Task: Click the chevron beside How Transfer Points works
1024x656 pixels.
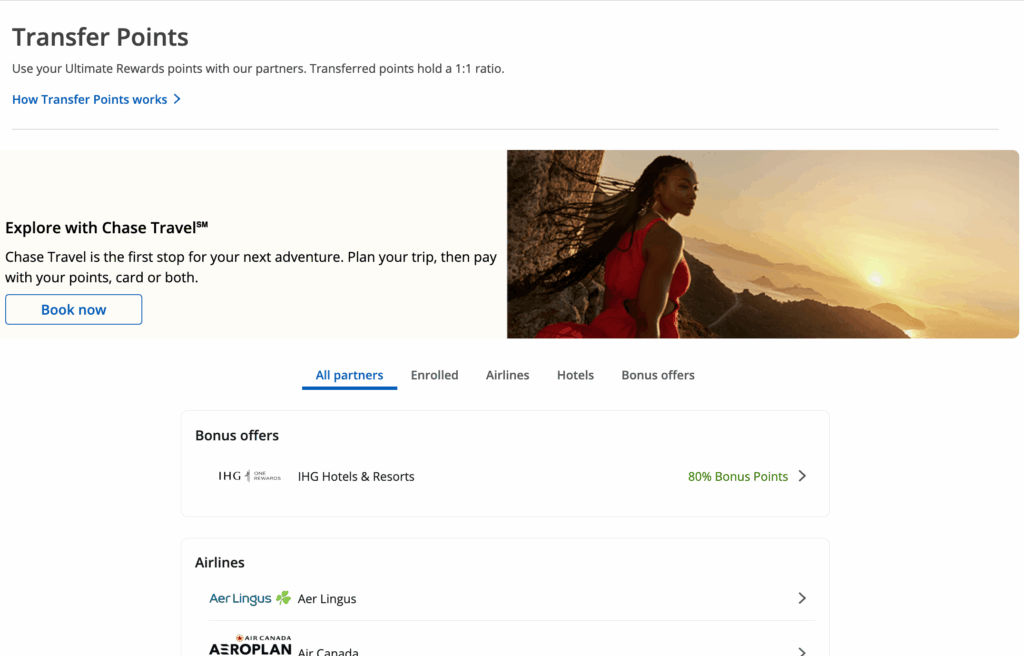Action: pos(177,99)
